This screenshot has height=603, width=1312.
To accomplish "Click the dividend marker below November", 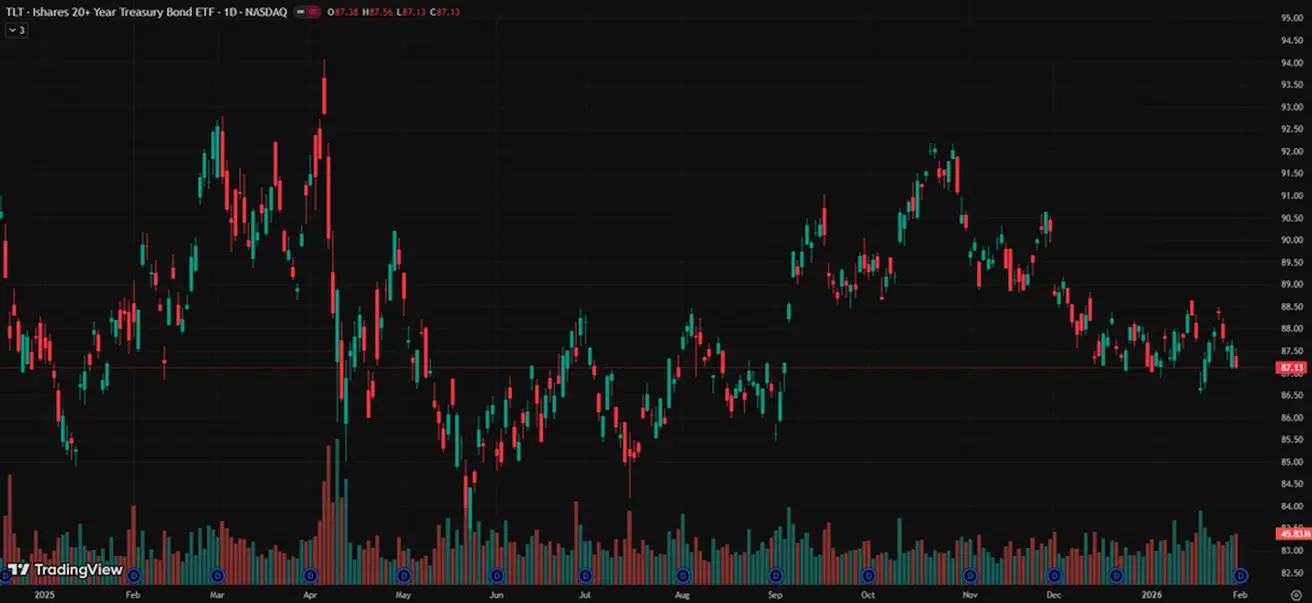I will (969, 575).
